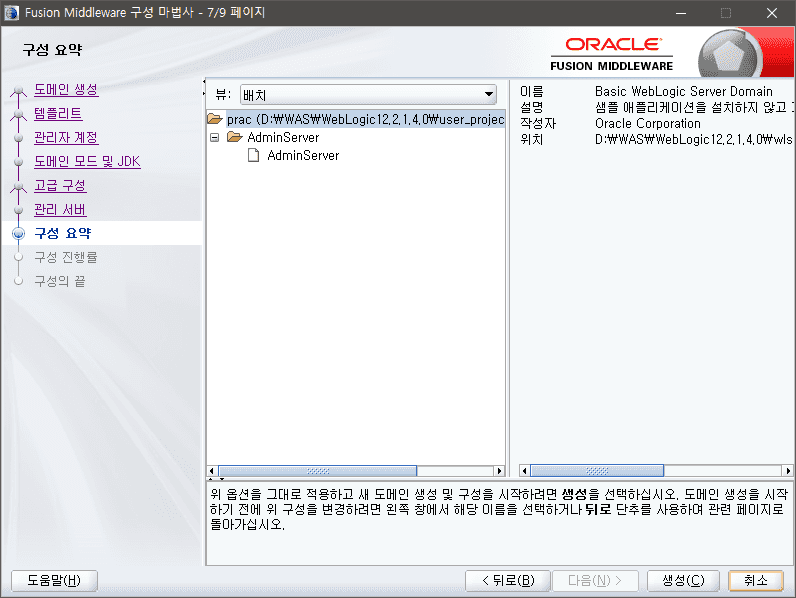
Task: Click the 구성 요약 active step indicator icon
Action: coord(19,234)
